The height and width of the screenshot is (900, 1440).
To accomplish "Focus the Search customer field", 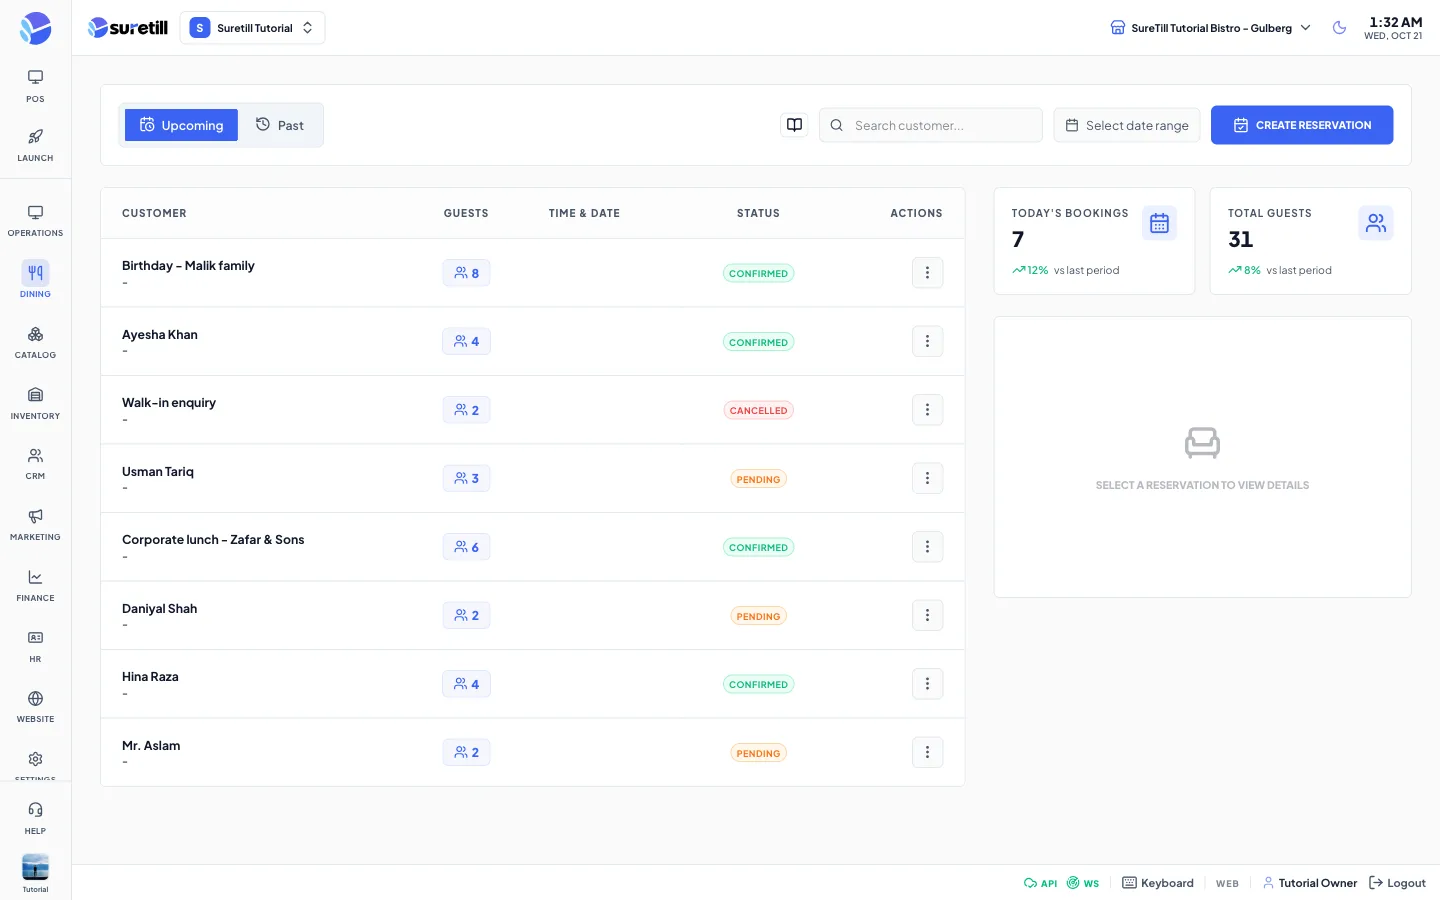I will pos(931,125).
